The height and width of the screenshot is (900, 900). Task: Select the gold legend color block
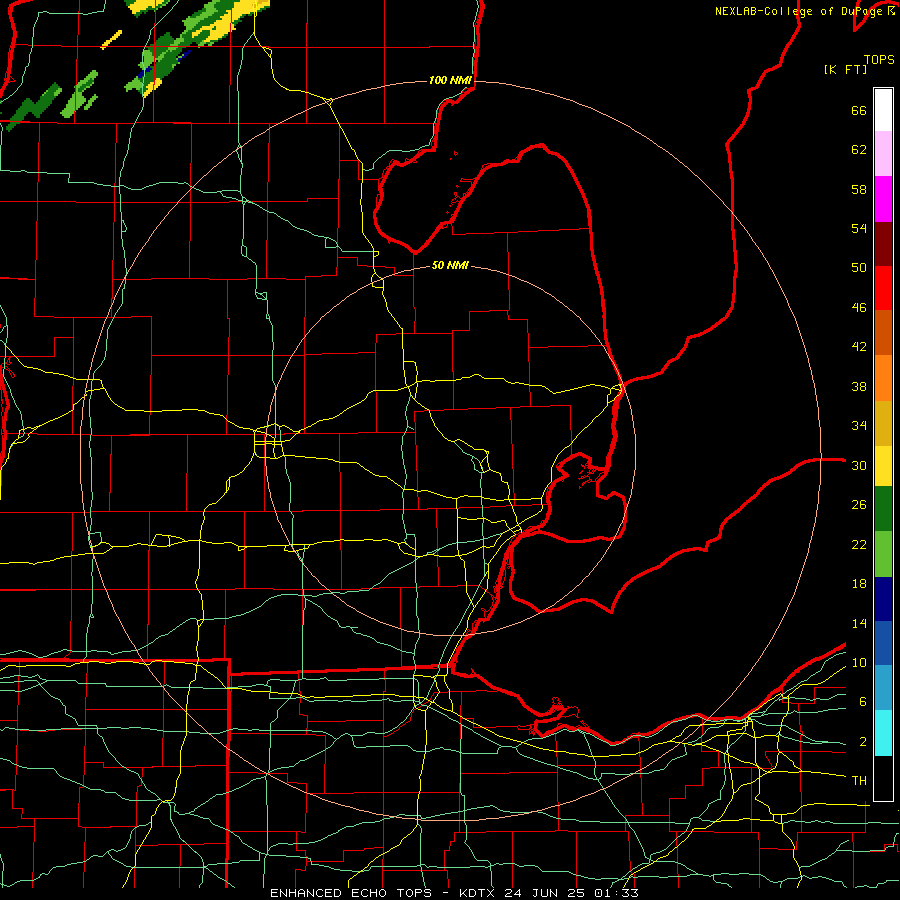point(883,423)
